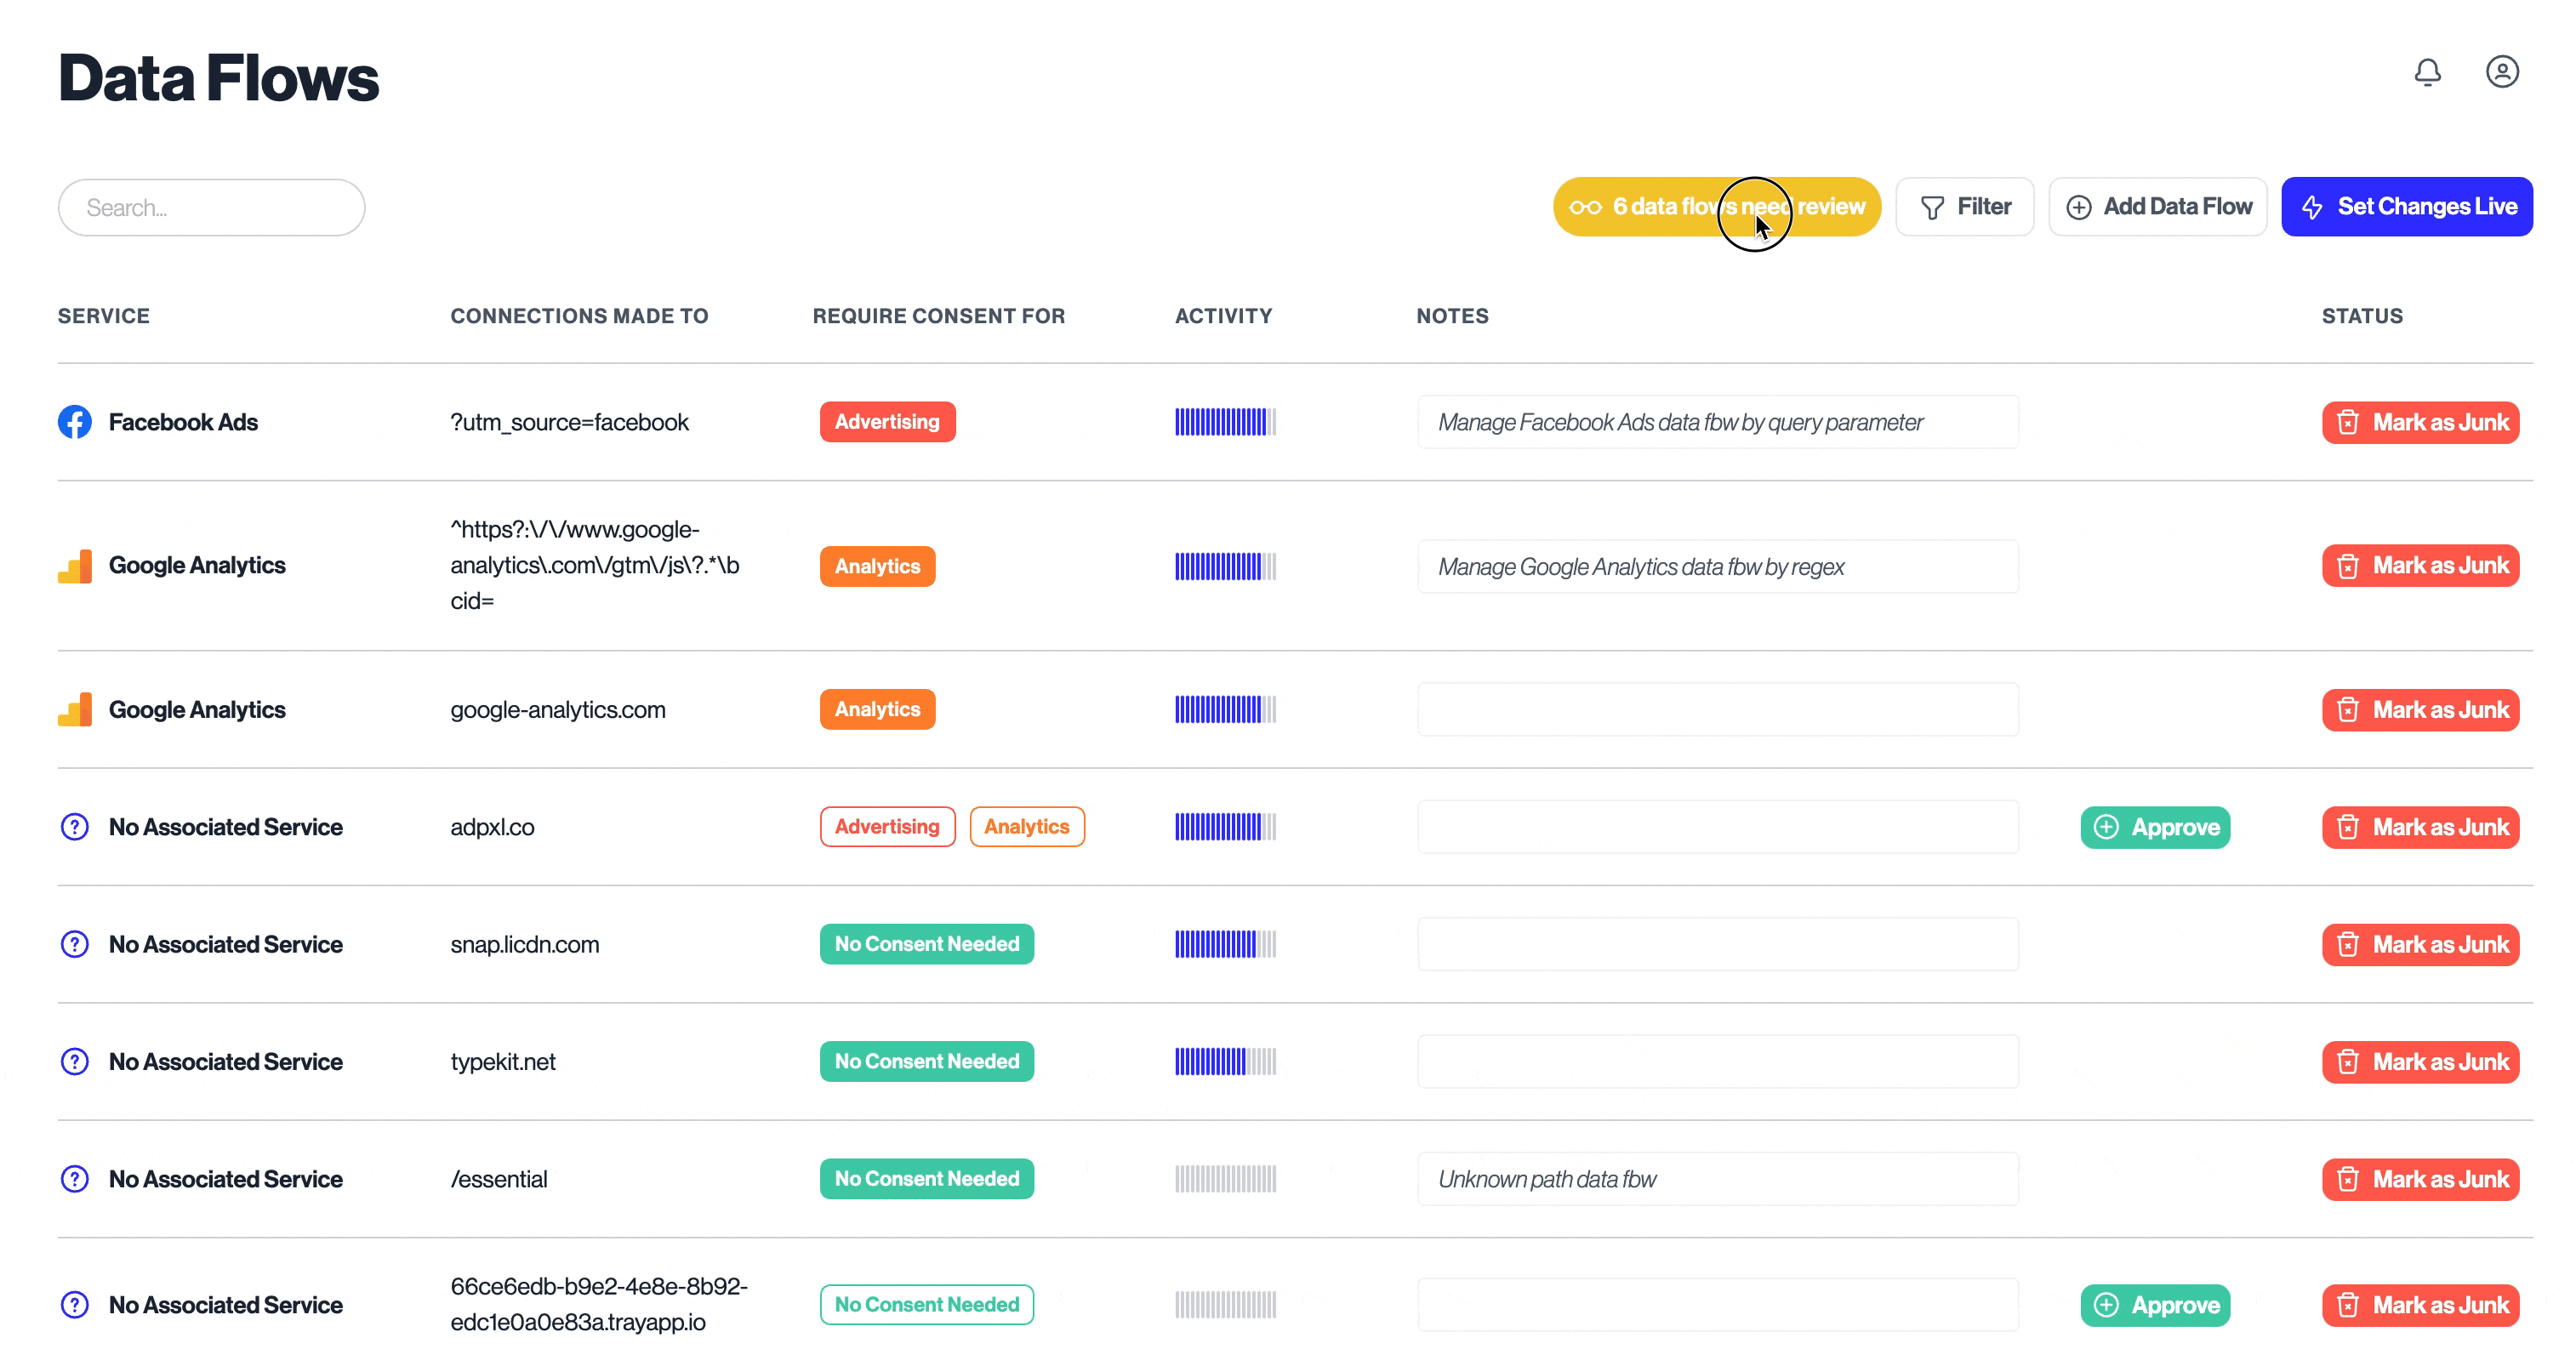Image resolution: width=2576 pixels, height=1366 pixels.
Task: Toggle the Analytics tag on the adpxl.co row
Action: (x=1026, y=827)
